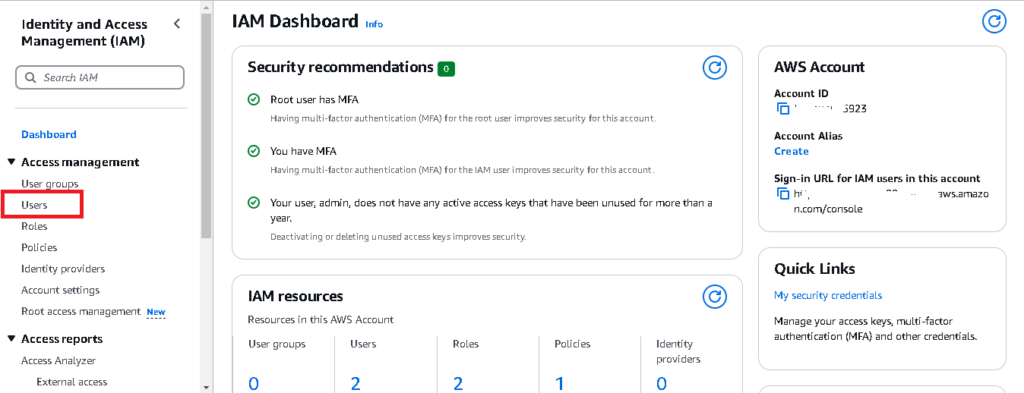Click the dashboard refresh icon at top right

click(994, 22)
